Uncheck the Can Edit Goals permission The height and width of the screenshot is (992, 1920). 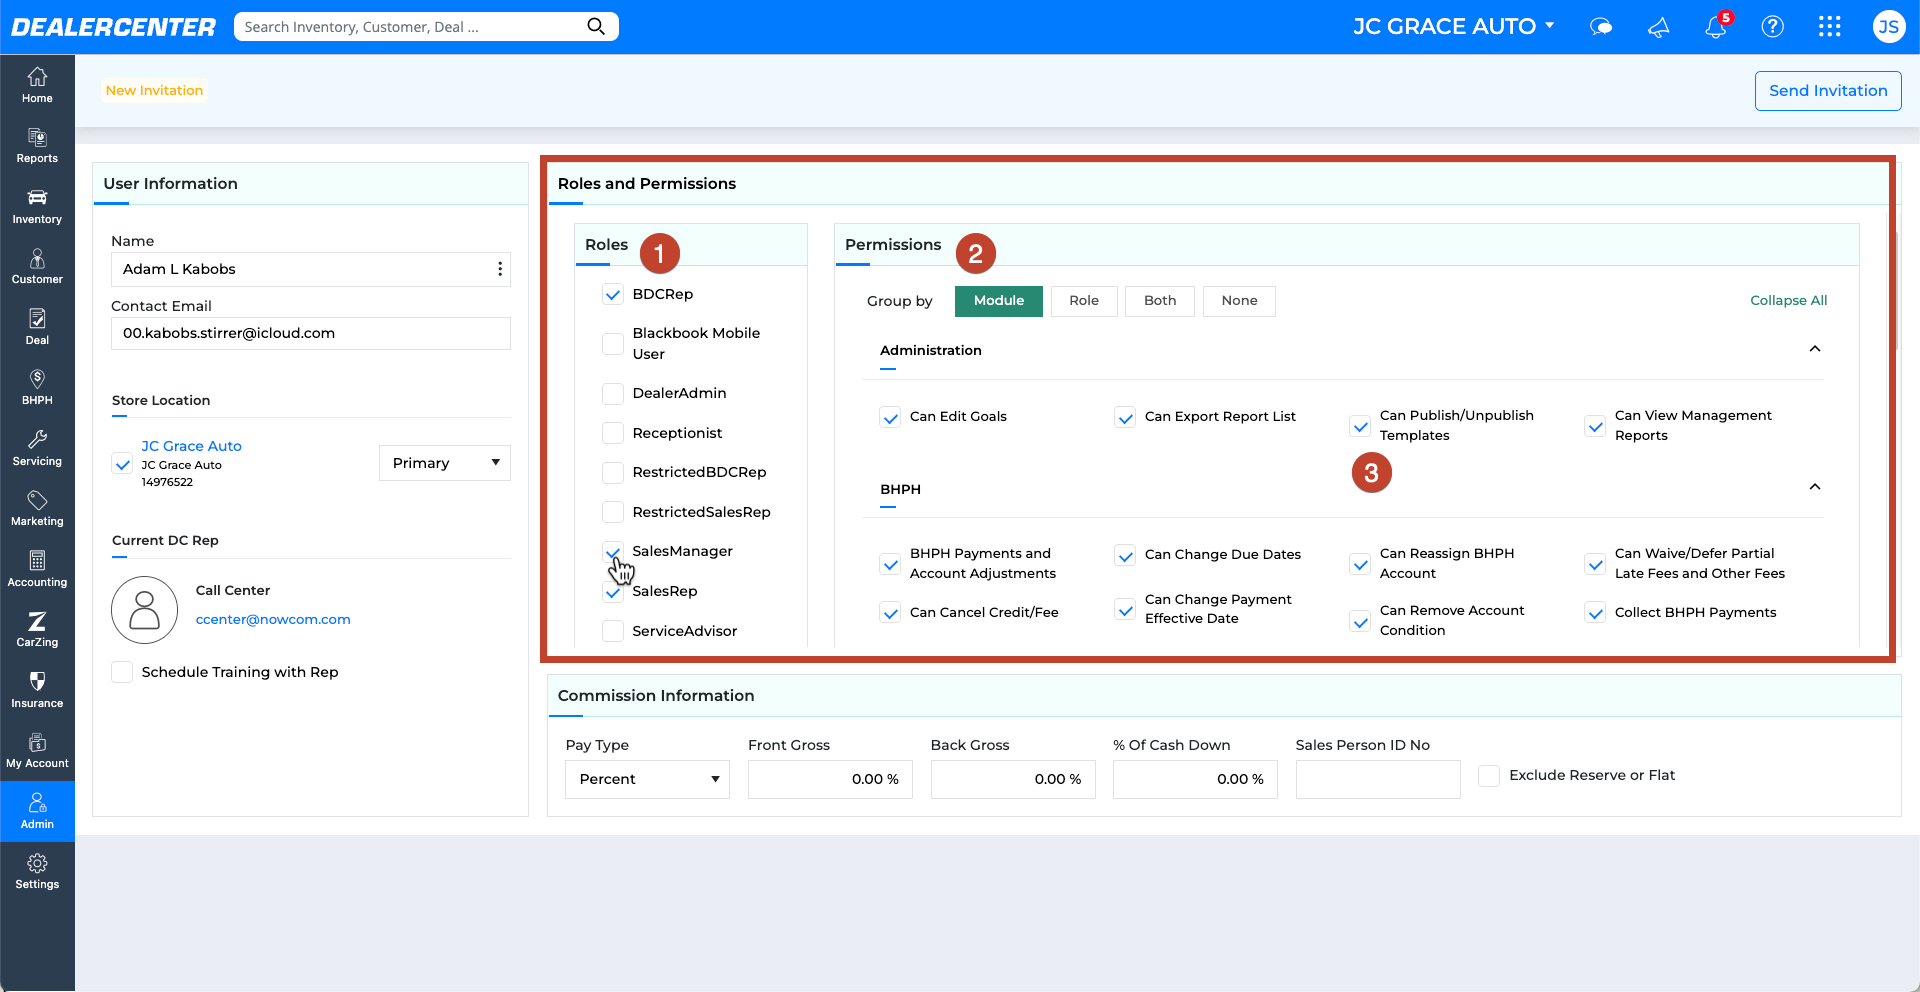click(890, 417)
